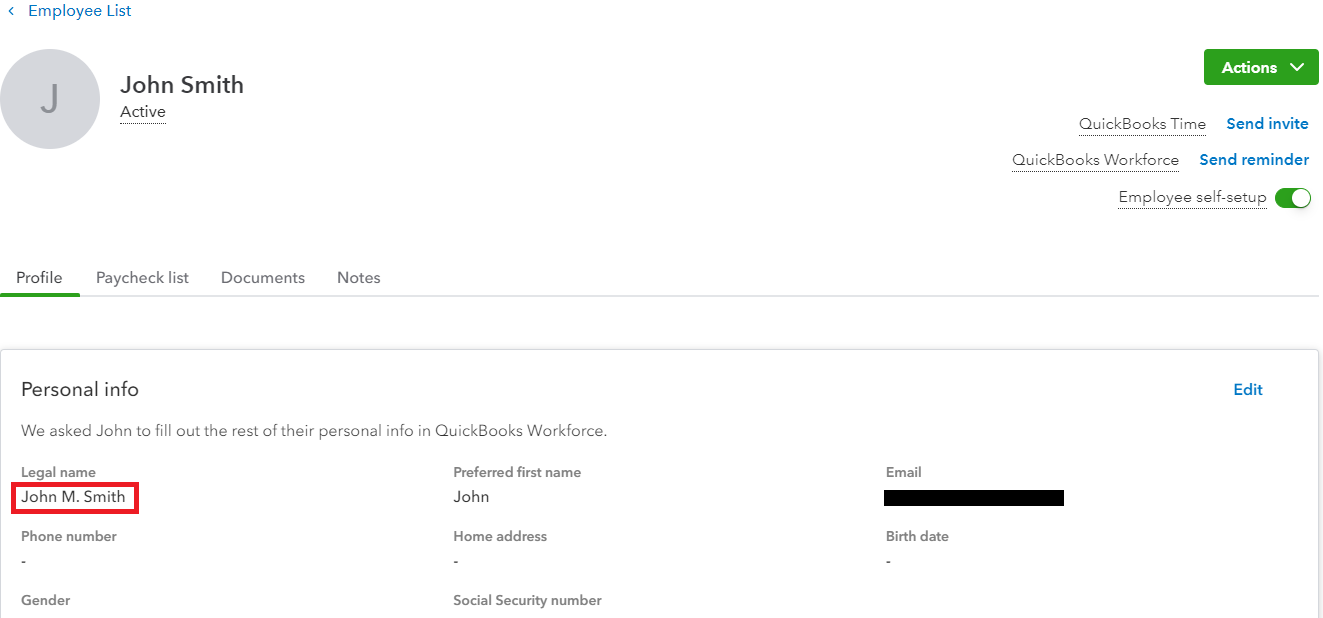This screenshot has height=618, width=1323.
Task: Click the QuickBooks Time label
Action: (1142, 124)
